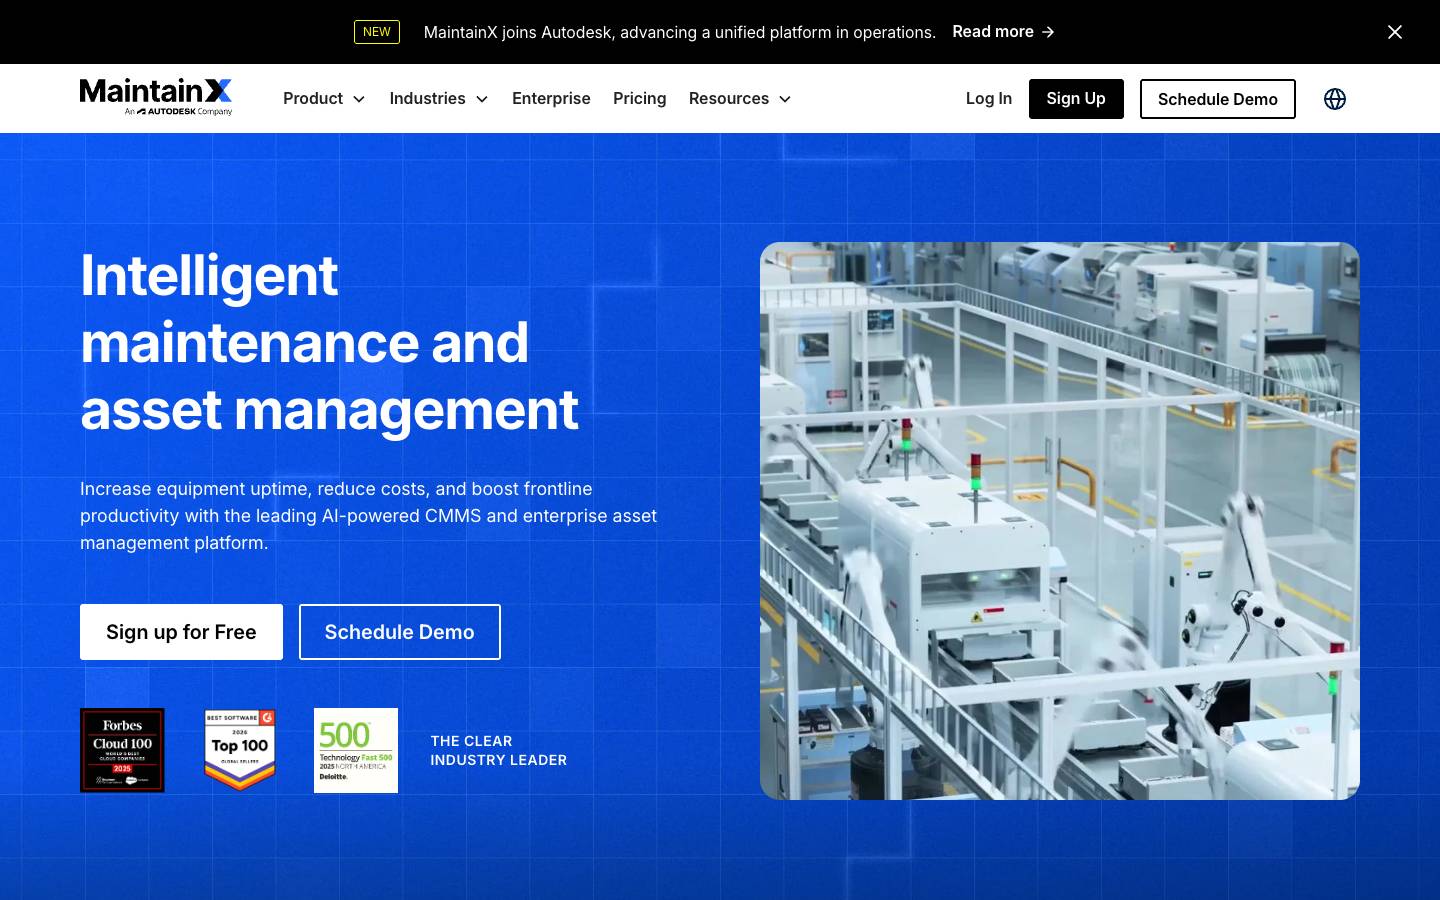
Task: Click the G2 Top 100 badge
Action: [239, 750]
